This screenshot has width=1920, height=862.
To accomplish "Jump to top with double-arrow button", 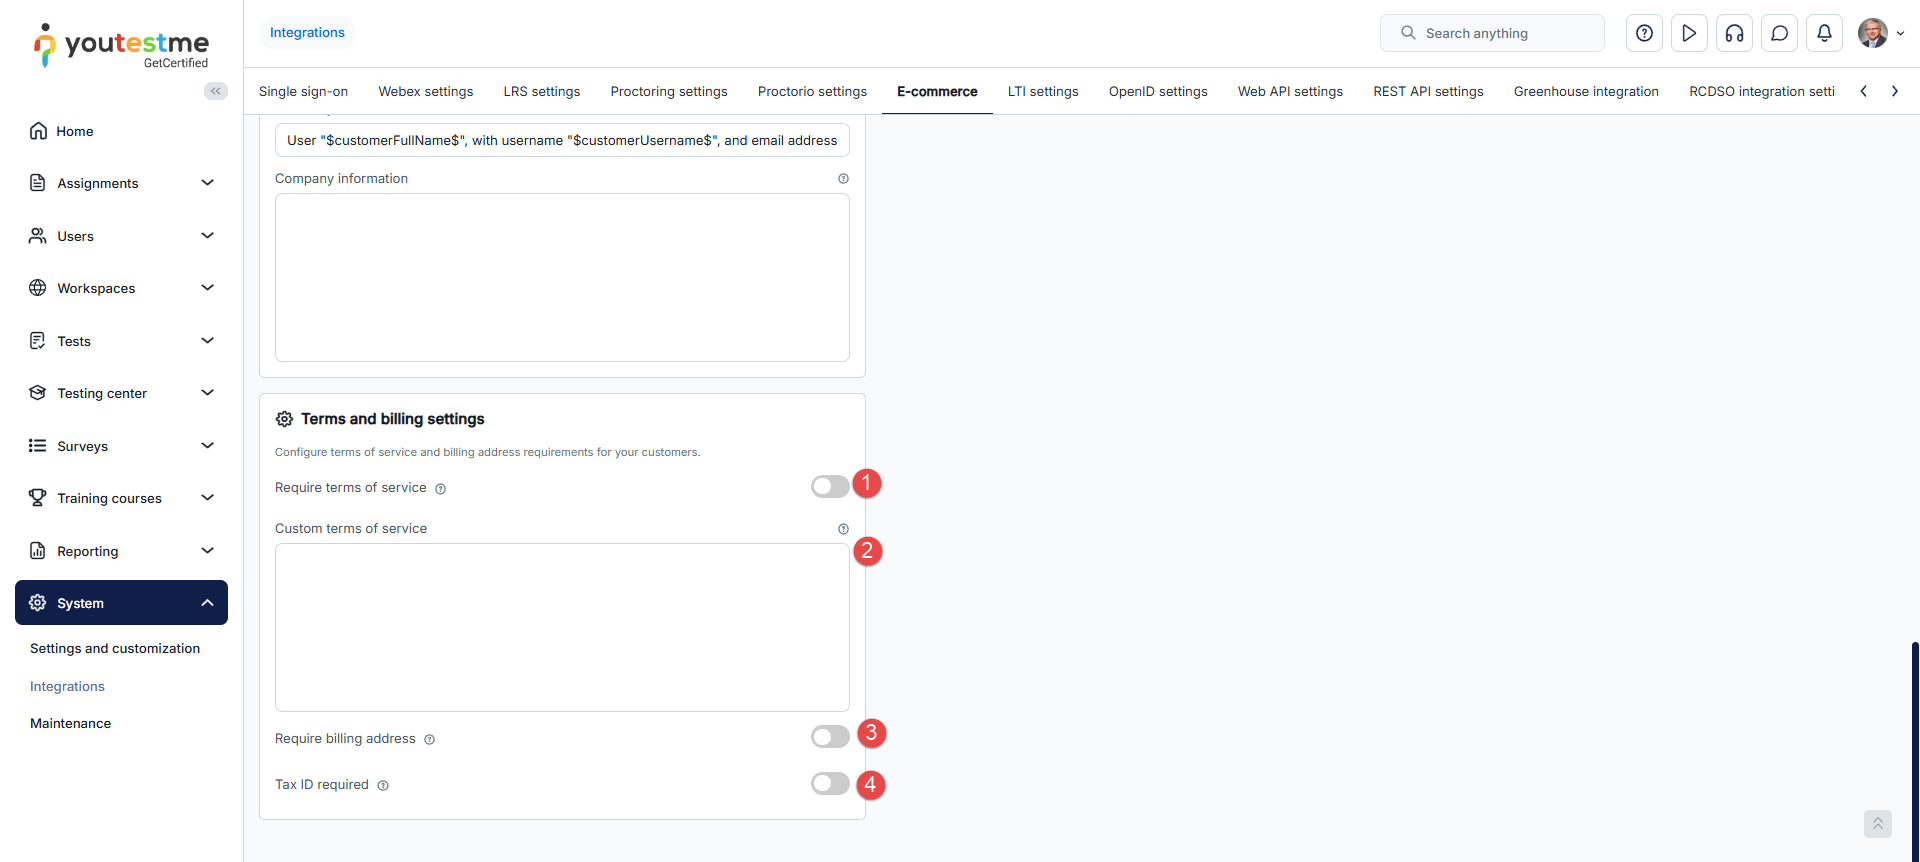I will click(x=1878, y=824).
